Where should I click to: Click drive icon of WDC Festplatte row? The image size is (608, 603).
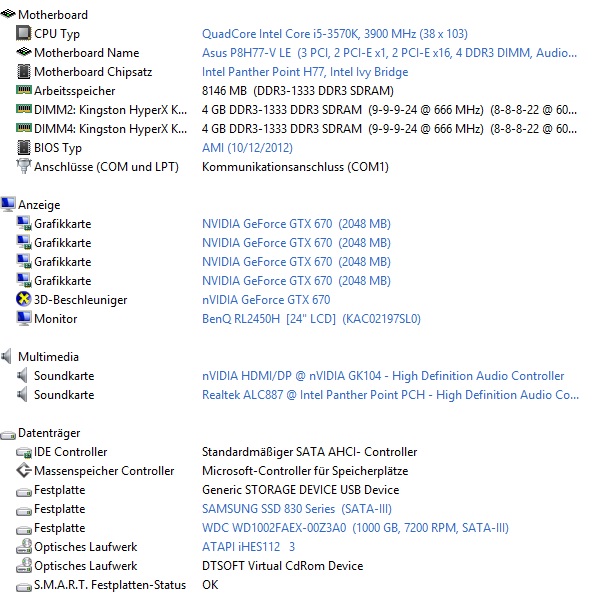click(x=24, y=530)
